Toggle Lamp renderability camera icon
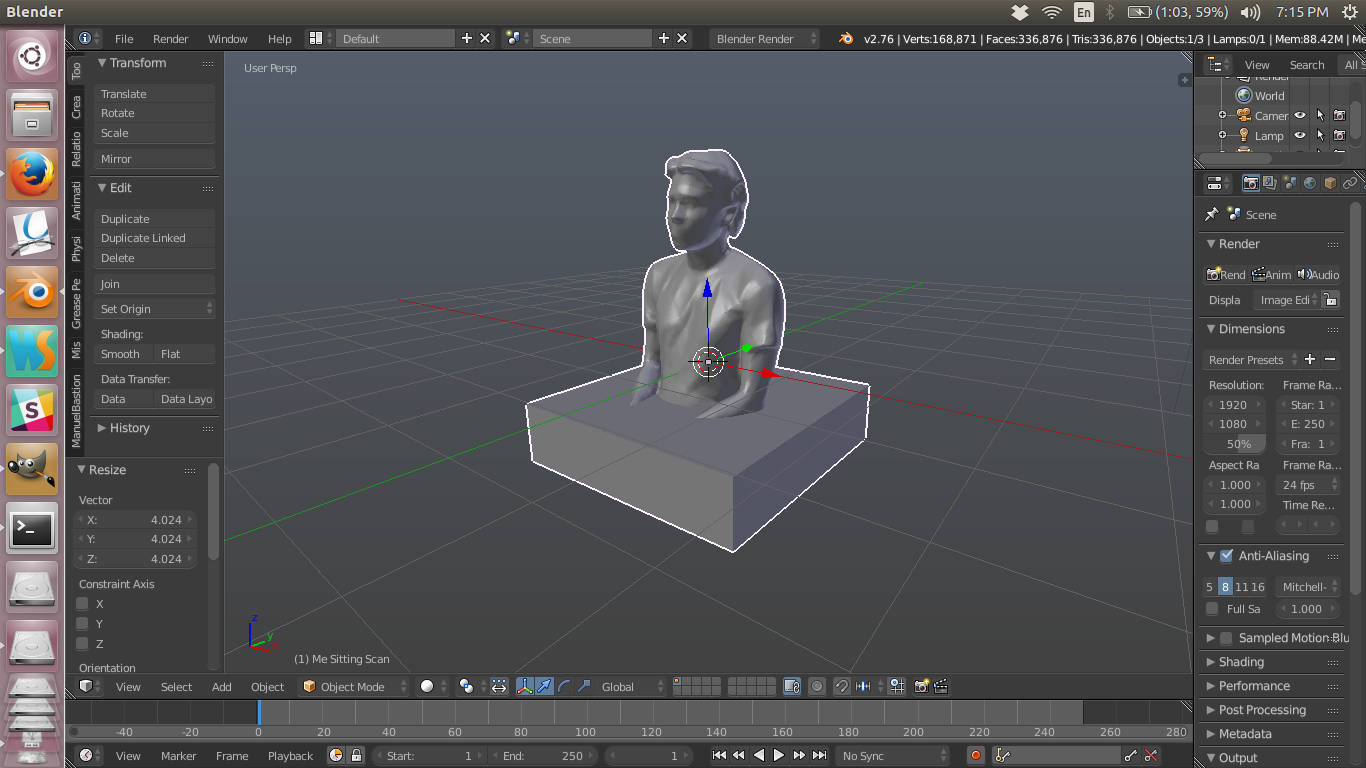 coord(1339,135)
